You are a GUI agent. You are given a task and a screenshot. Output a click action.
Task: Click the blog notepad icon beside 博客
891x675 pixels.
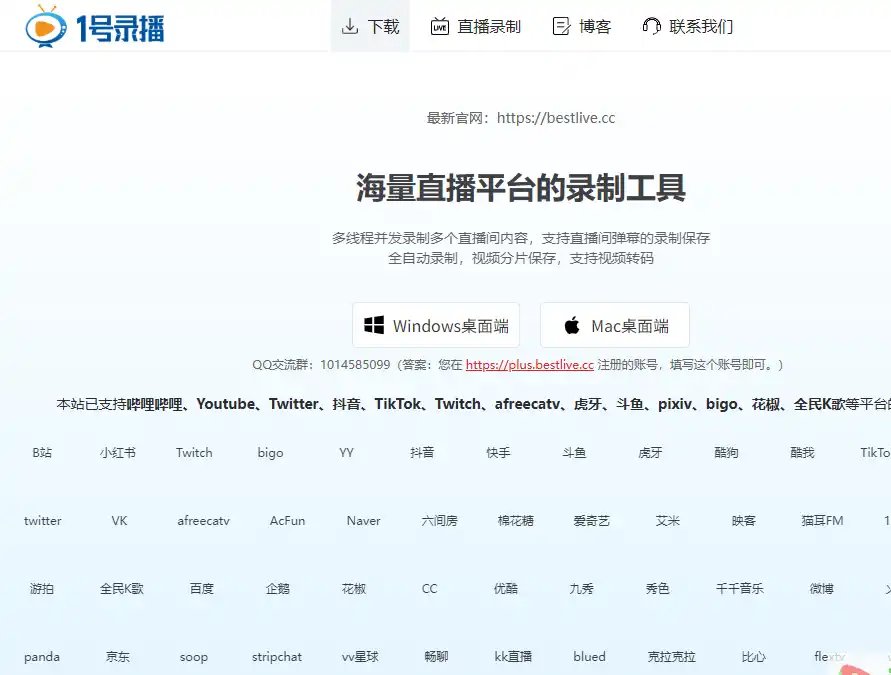(561, 26)
